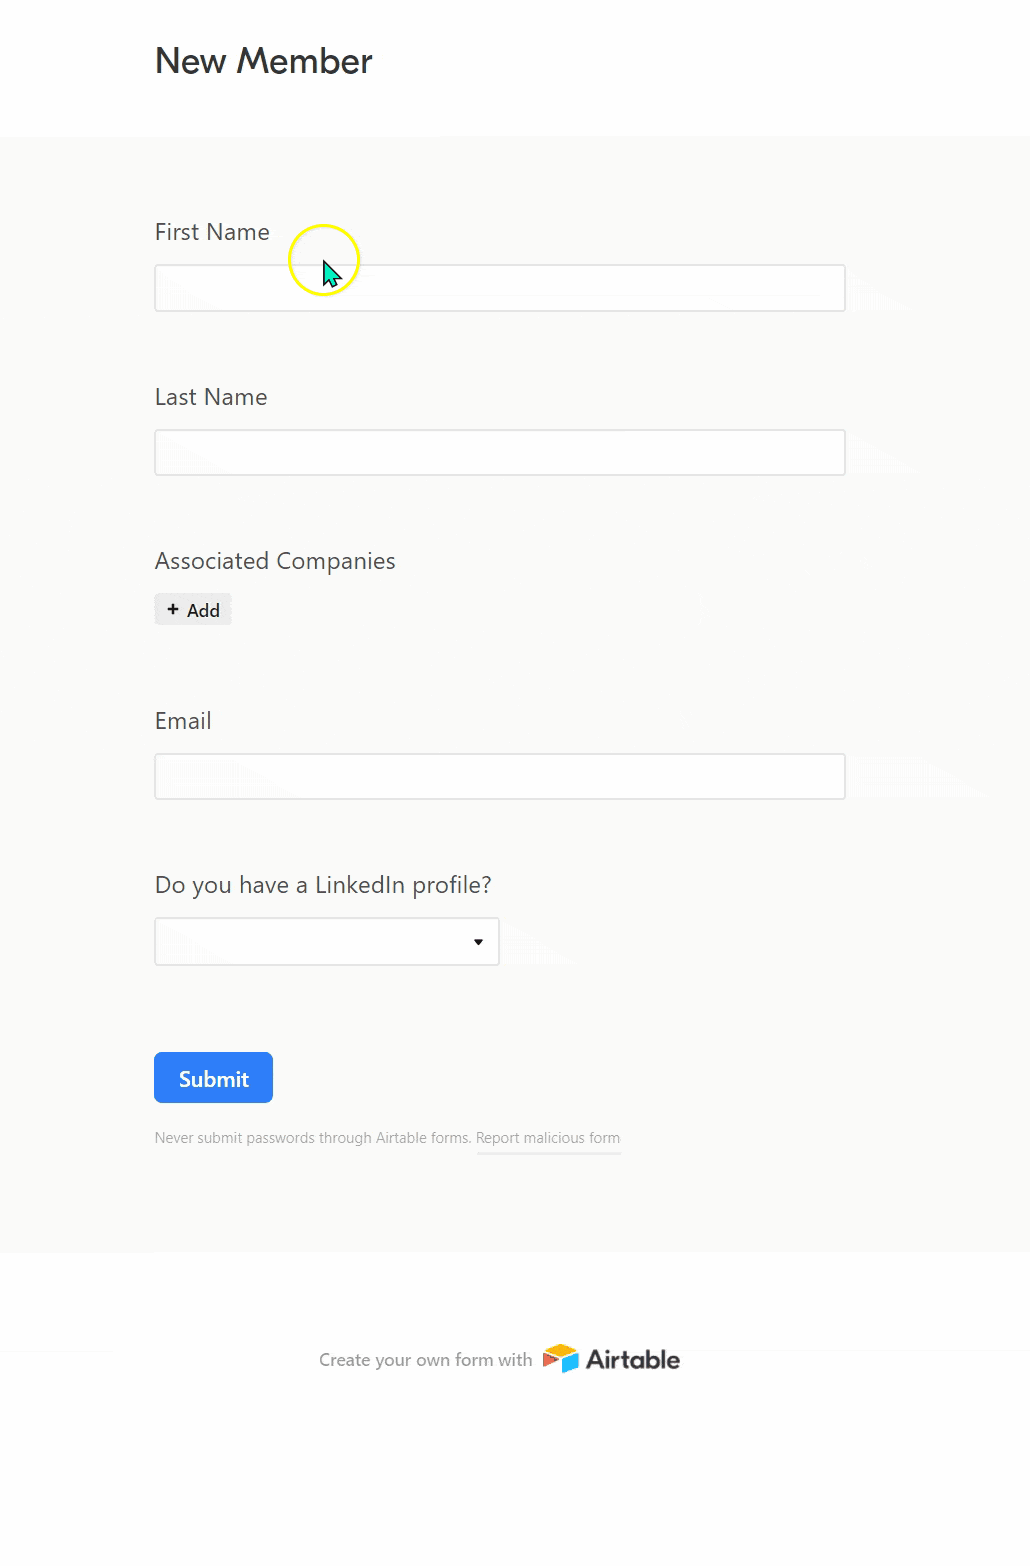
Task: Click the Create your own form with Airtable link
Action: (x=425, y=1359)
